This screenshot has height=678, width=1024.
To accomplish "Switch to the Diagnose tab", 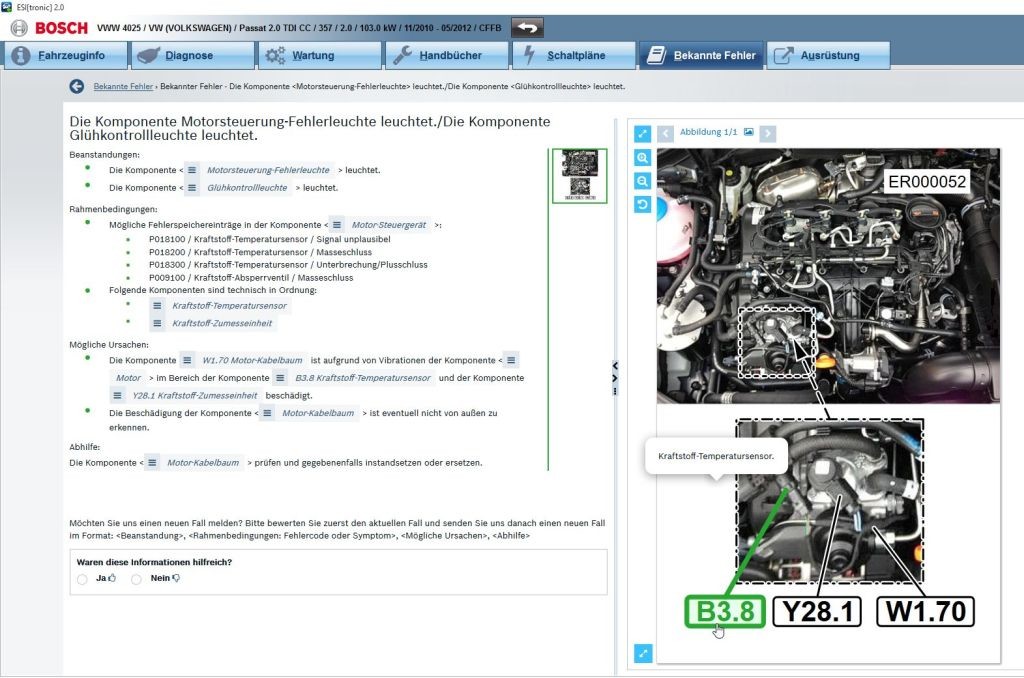I will [x=193, y=56].
